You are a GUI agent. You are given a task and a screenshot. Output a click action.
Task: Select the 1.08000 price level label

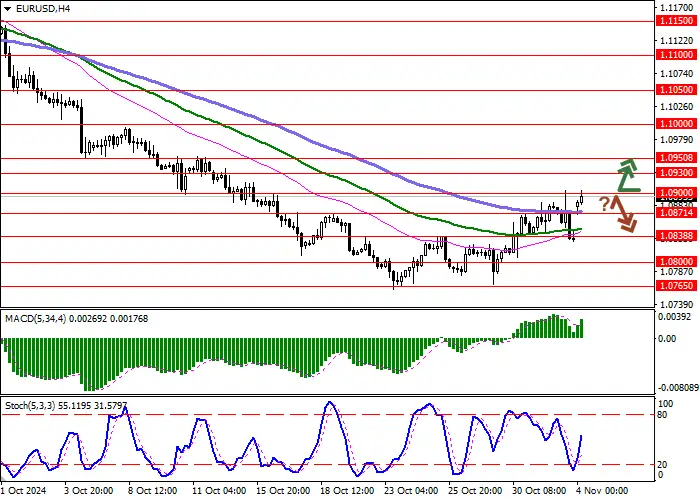coord(678,262)
